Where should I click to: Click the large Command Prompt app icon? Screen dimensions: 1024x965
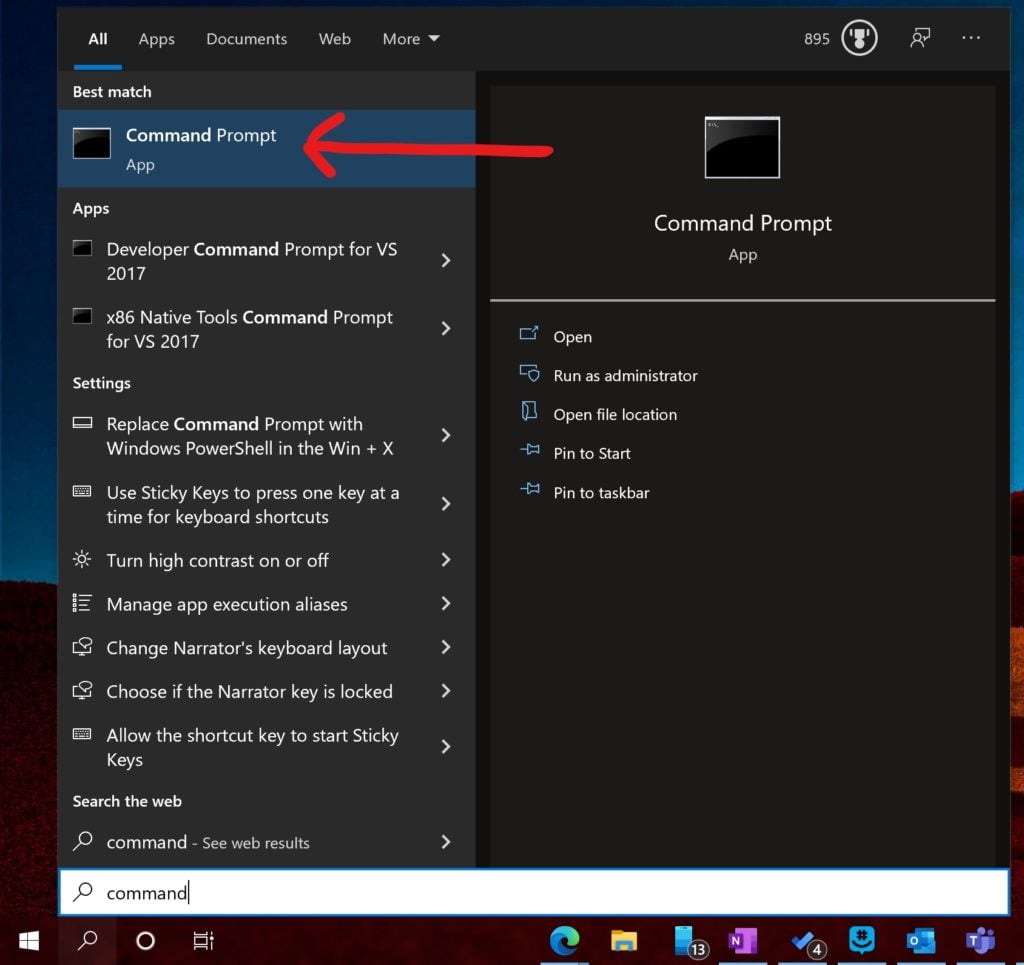tap(742, 147)
